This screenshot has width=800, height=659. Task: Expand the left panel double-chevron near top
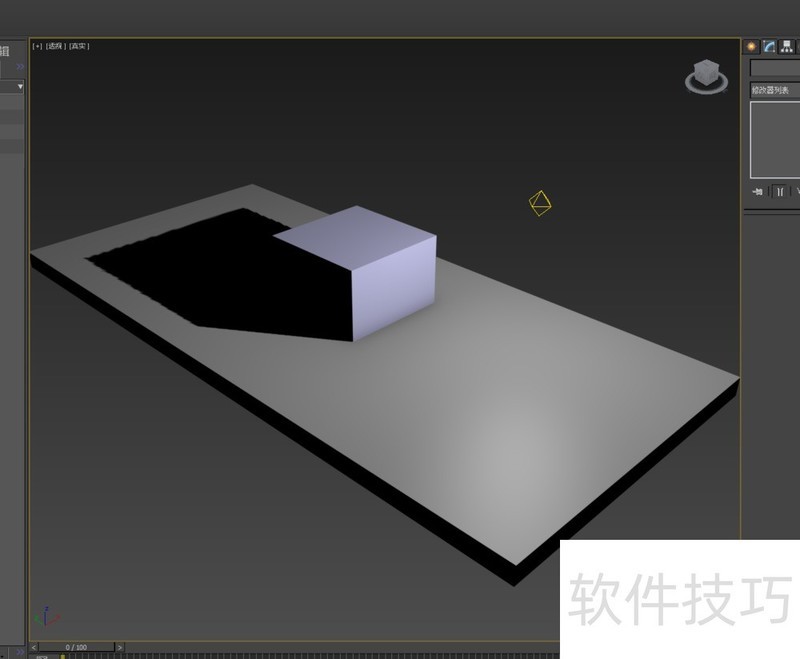(20, 66)
